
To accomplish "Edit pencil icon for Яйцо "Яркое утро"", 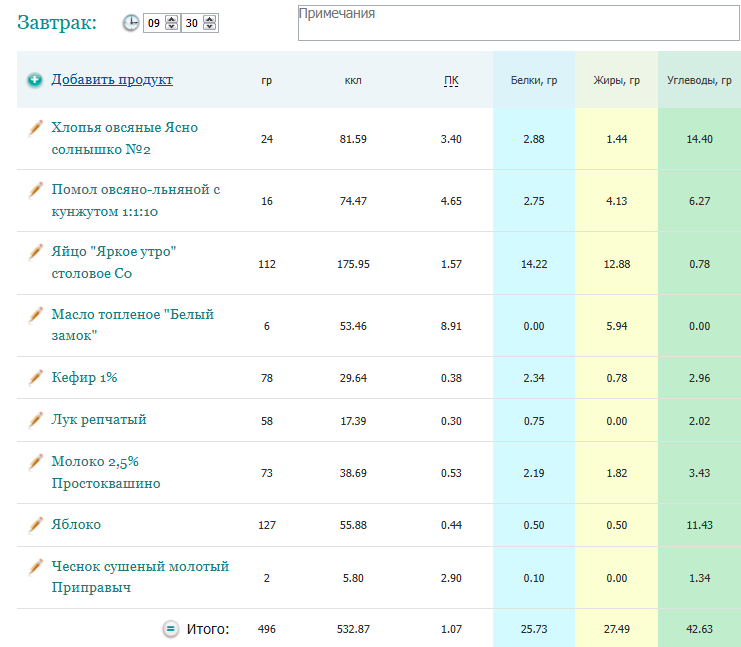I will tap(35, 251).
